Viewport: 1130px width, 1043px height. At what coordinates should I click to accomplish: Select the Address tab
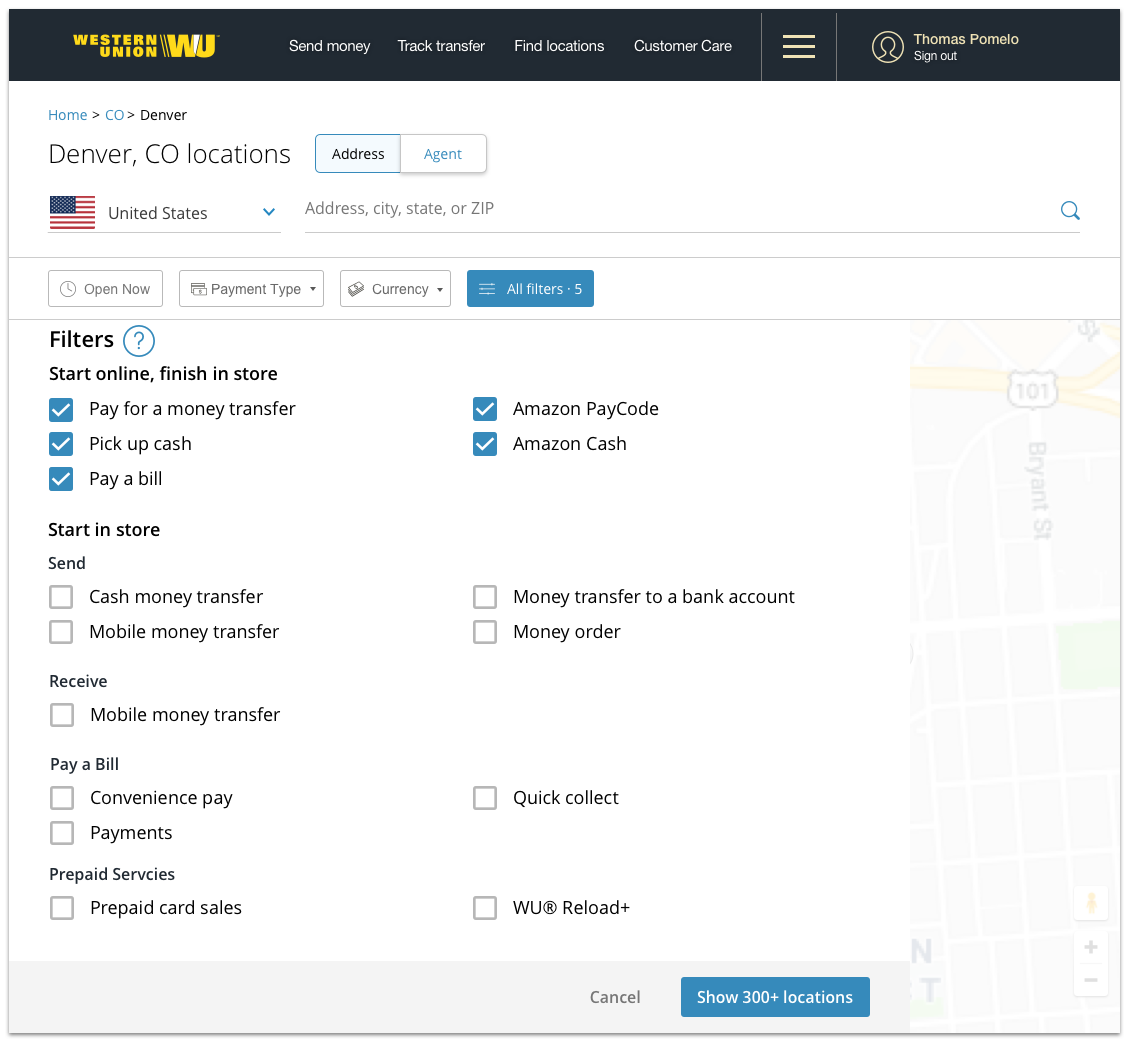pyautogui.click(x=358, y=154)
